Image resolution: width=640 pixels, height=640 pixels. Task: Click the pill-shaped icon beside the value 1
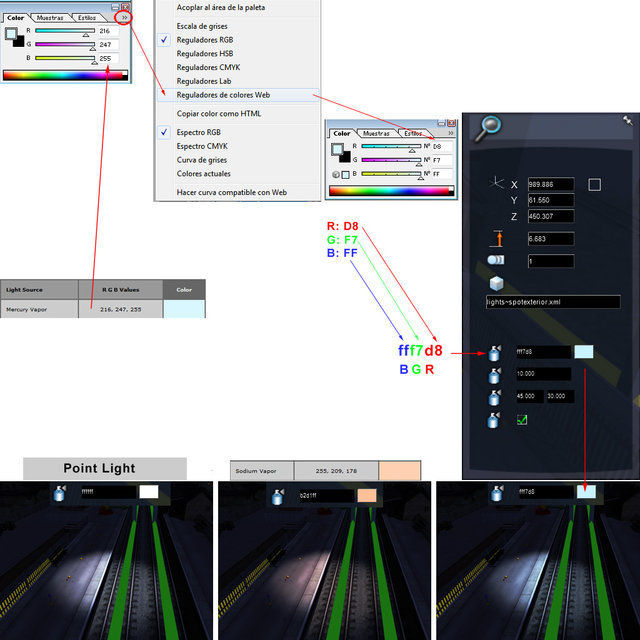point(497,260)
